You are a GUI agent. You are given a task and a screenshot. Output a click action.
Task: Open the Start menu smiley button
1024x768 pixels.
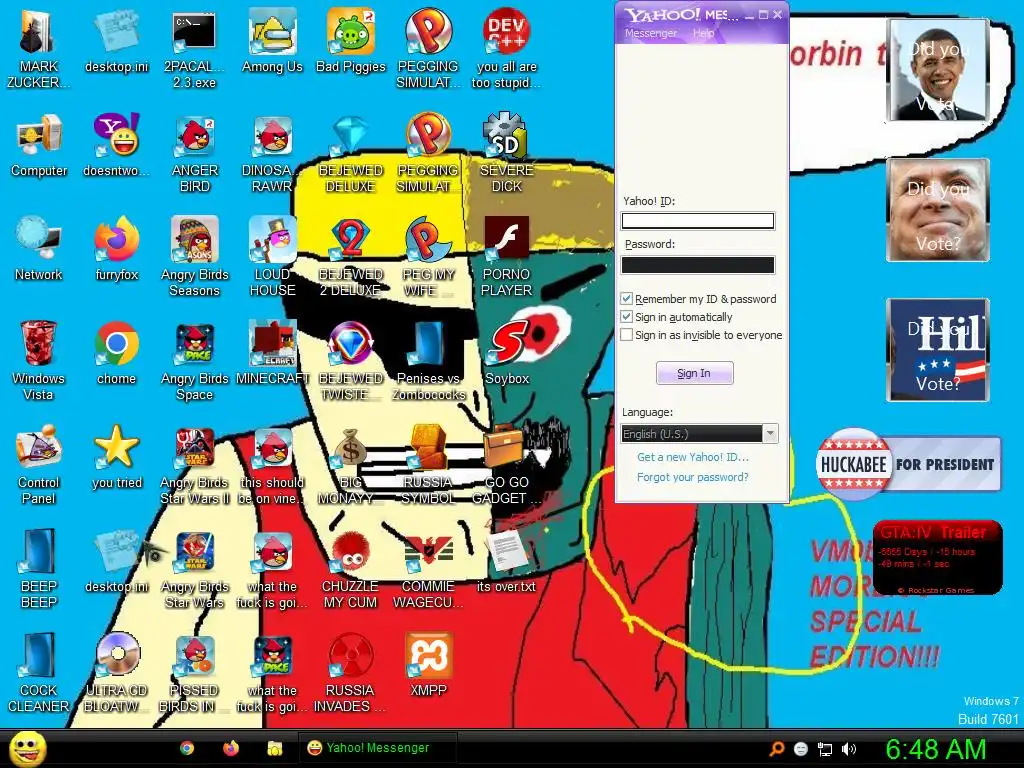(27, 748)
